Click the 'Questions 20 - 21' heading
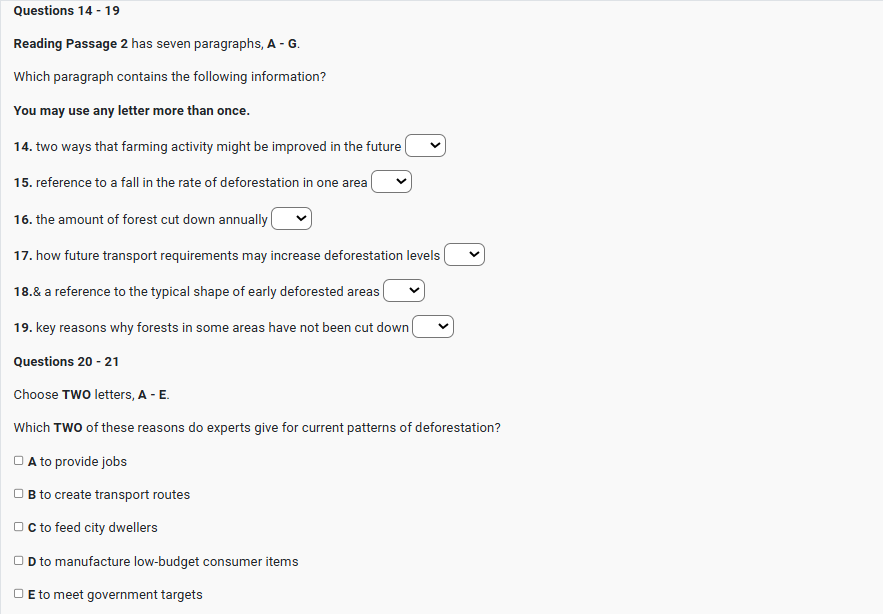Image resolution: width=883 pixels, height=614 pixels. point(67,361)
